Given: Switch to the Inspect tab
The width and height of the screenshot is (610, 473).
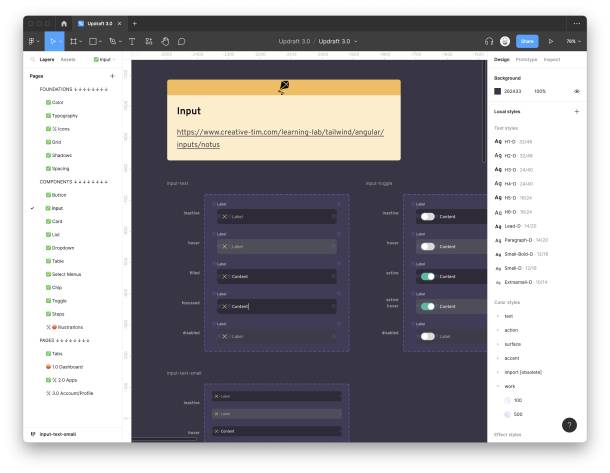Looking at the screenshot, I should point(552,60).
